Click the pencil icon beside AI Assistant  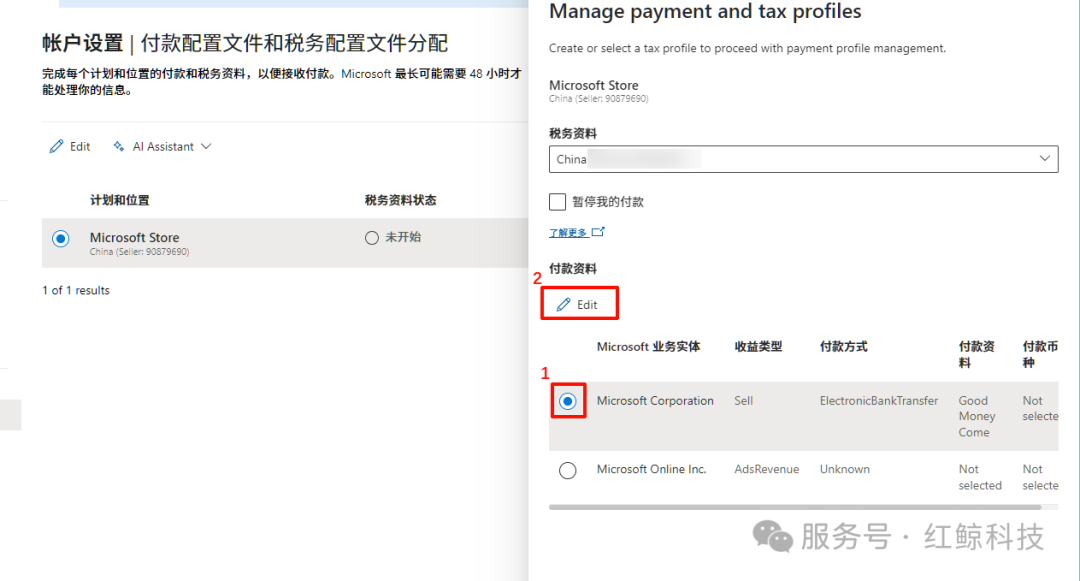pos(56,147)
